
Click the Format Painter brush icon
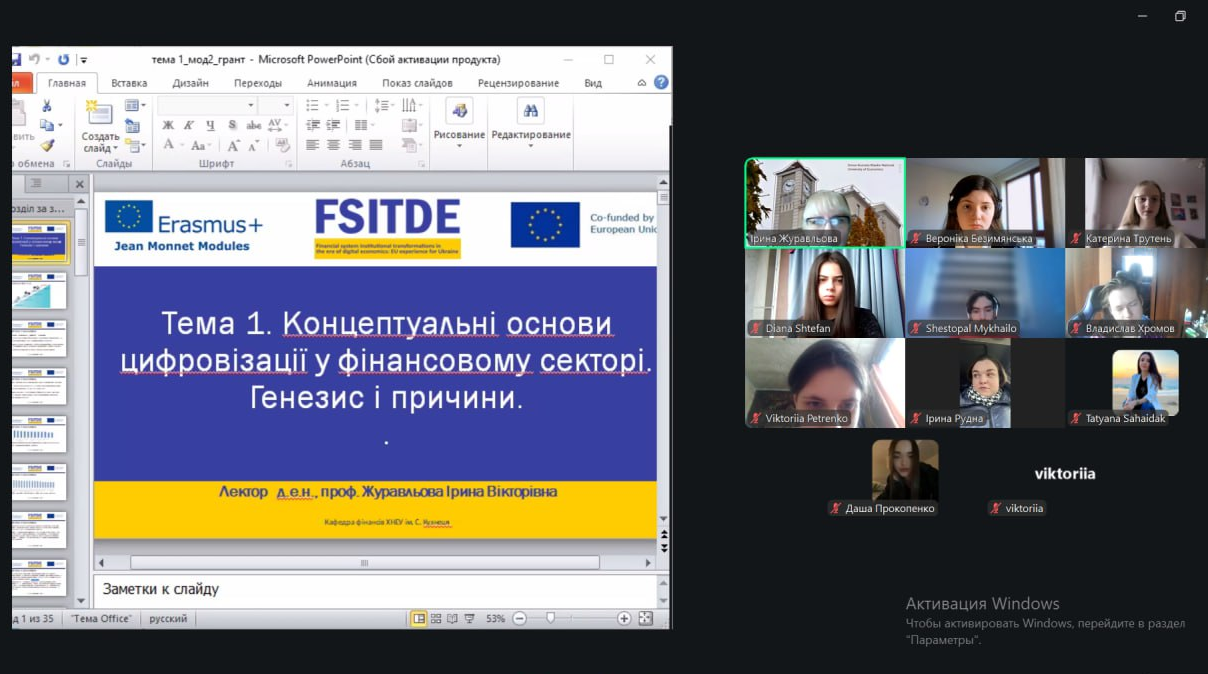click(46, 145)
